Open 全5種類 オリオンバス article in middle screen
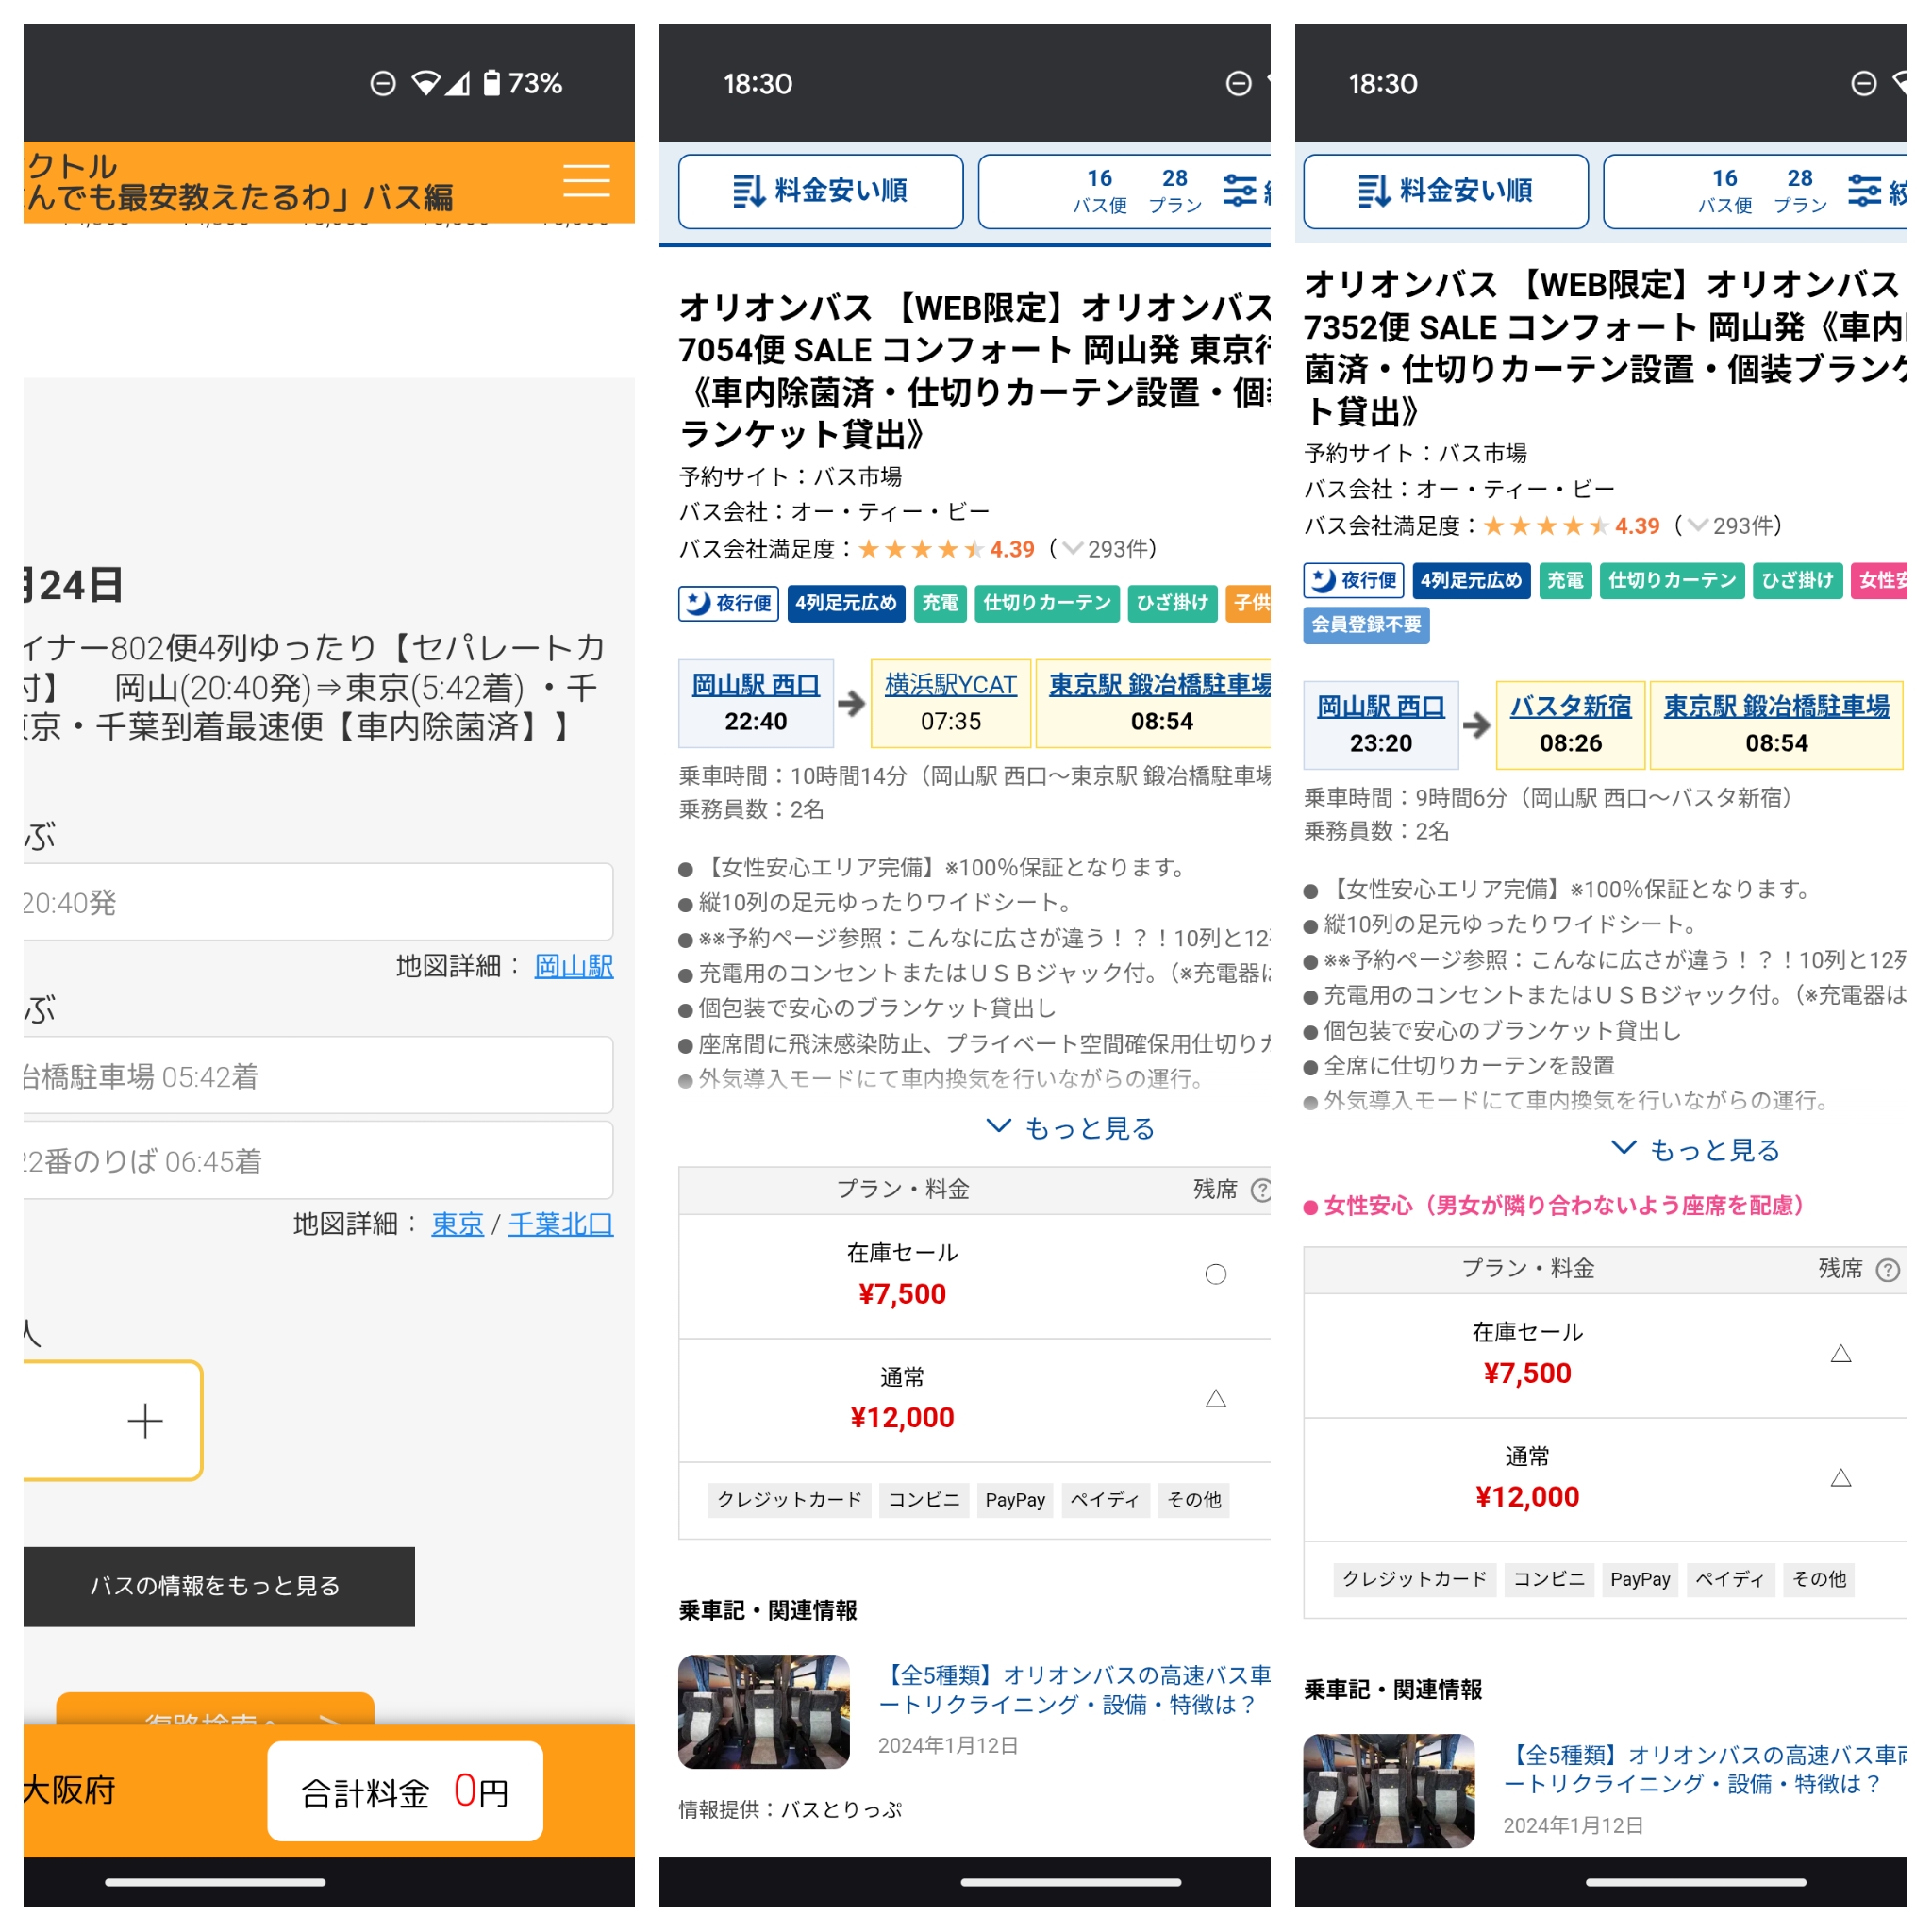Viewport: 1932px width, 1932px height. (x=1074, y=1690)
